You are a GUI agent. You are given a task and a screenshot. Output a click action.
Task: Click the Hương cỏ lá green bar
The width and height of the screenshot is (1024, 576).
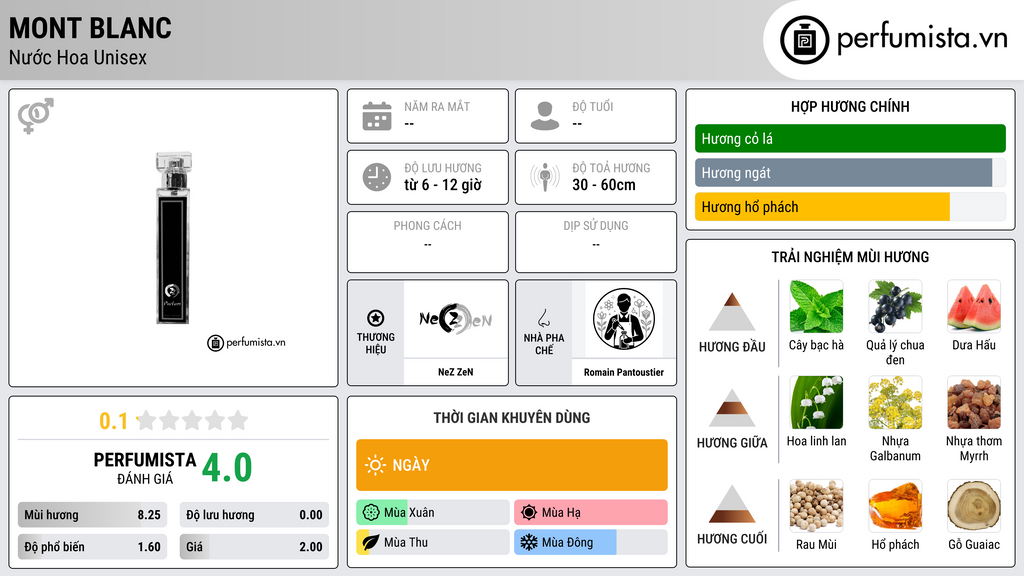tap(850, 138)
